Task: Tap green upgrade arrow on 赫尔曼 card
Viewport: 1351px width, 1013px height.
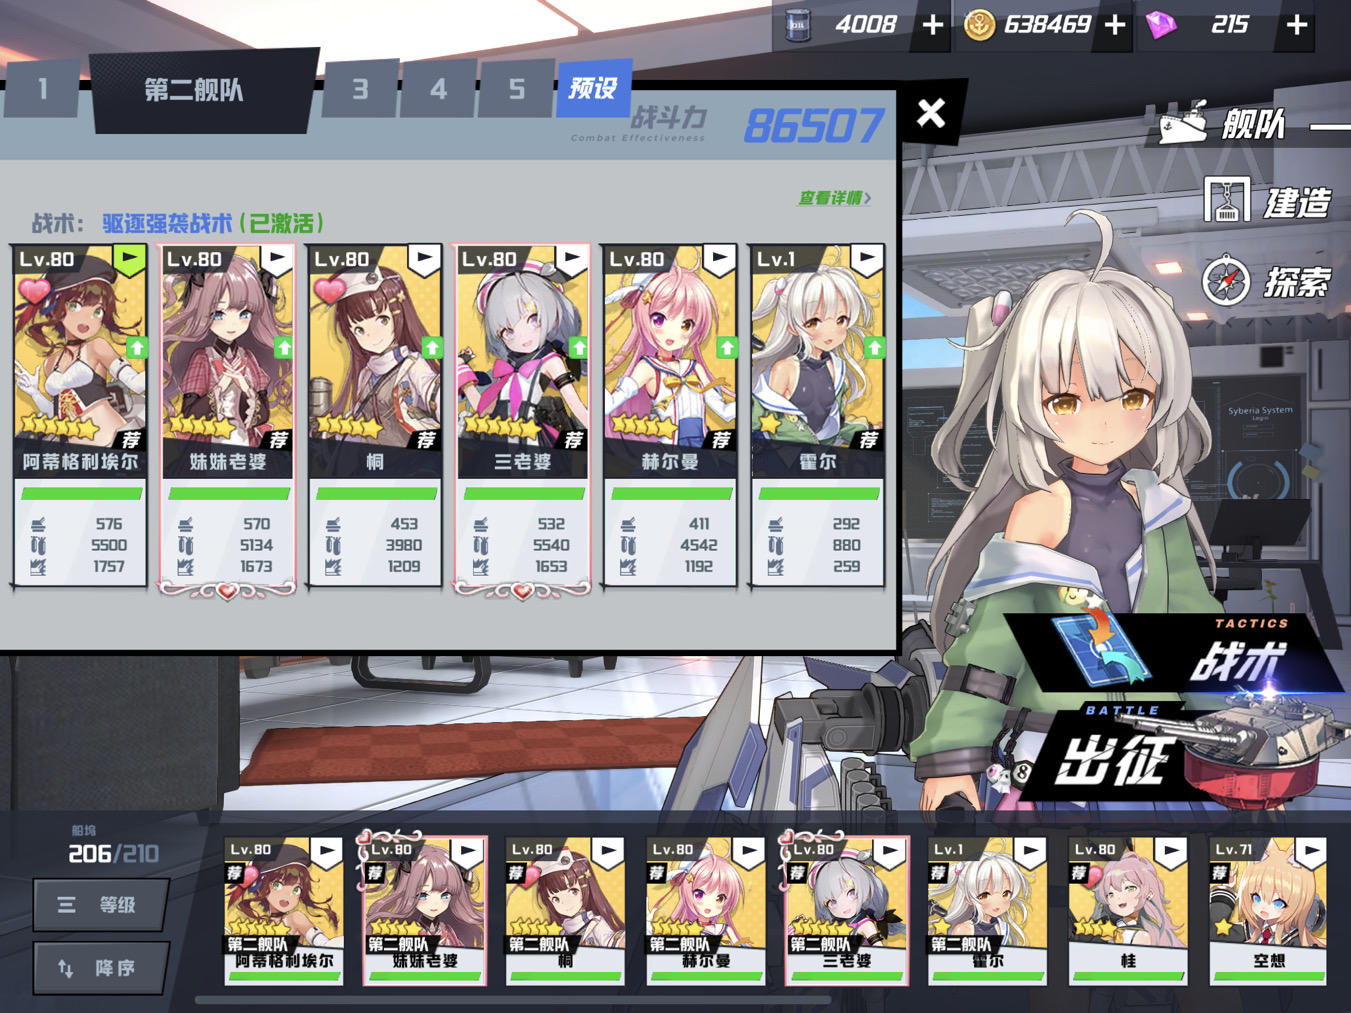Action: [727, 347]
